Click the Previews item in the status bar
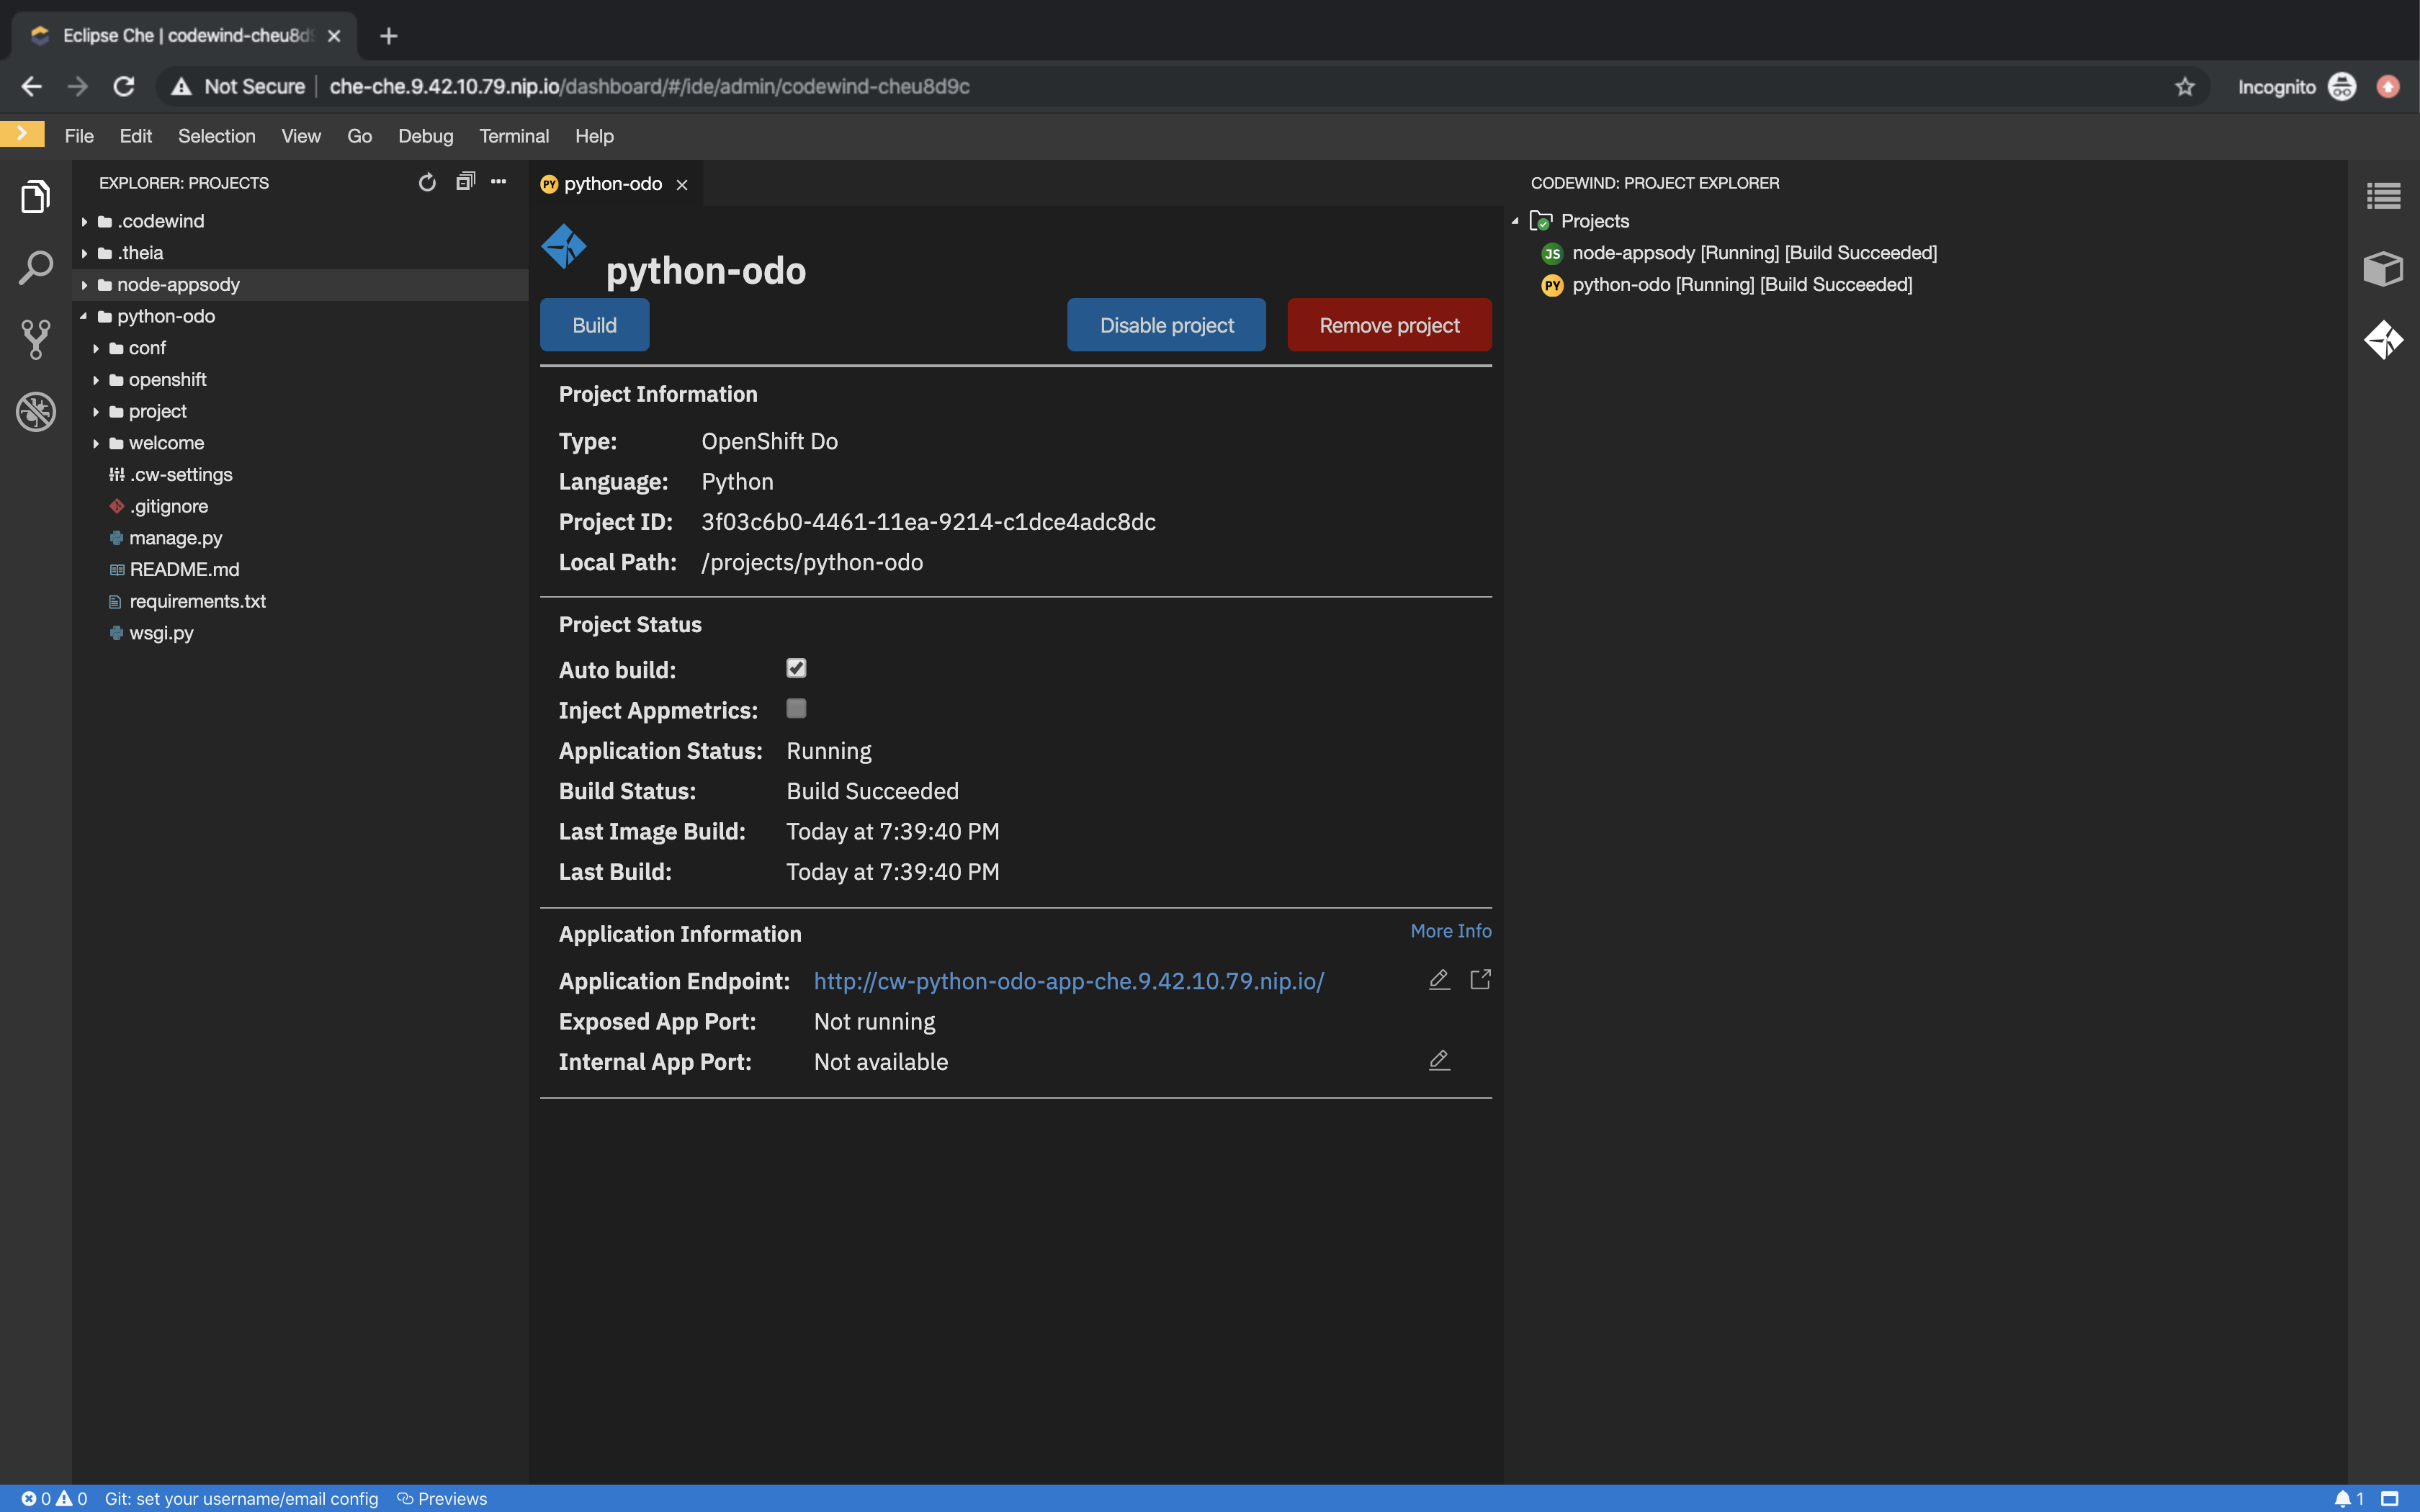Screen dimensions: 2420x1512 coord(444,1498)
